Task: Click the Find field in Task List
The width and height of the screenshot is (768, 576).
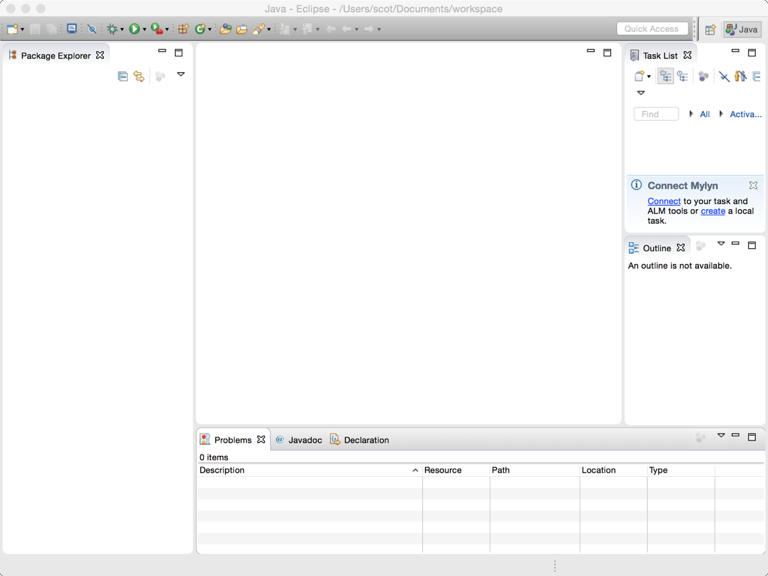Action: click(x=656, y=114)
